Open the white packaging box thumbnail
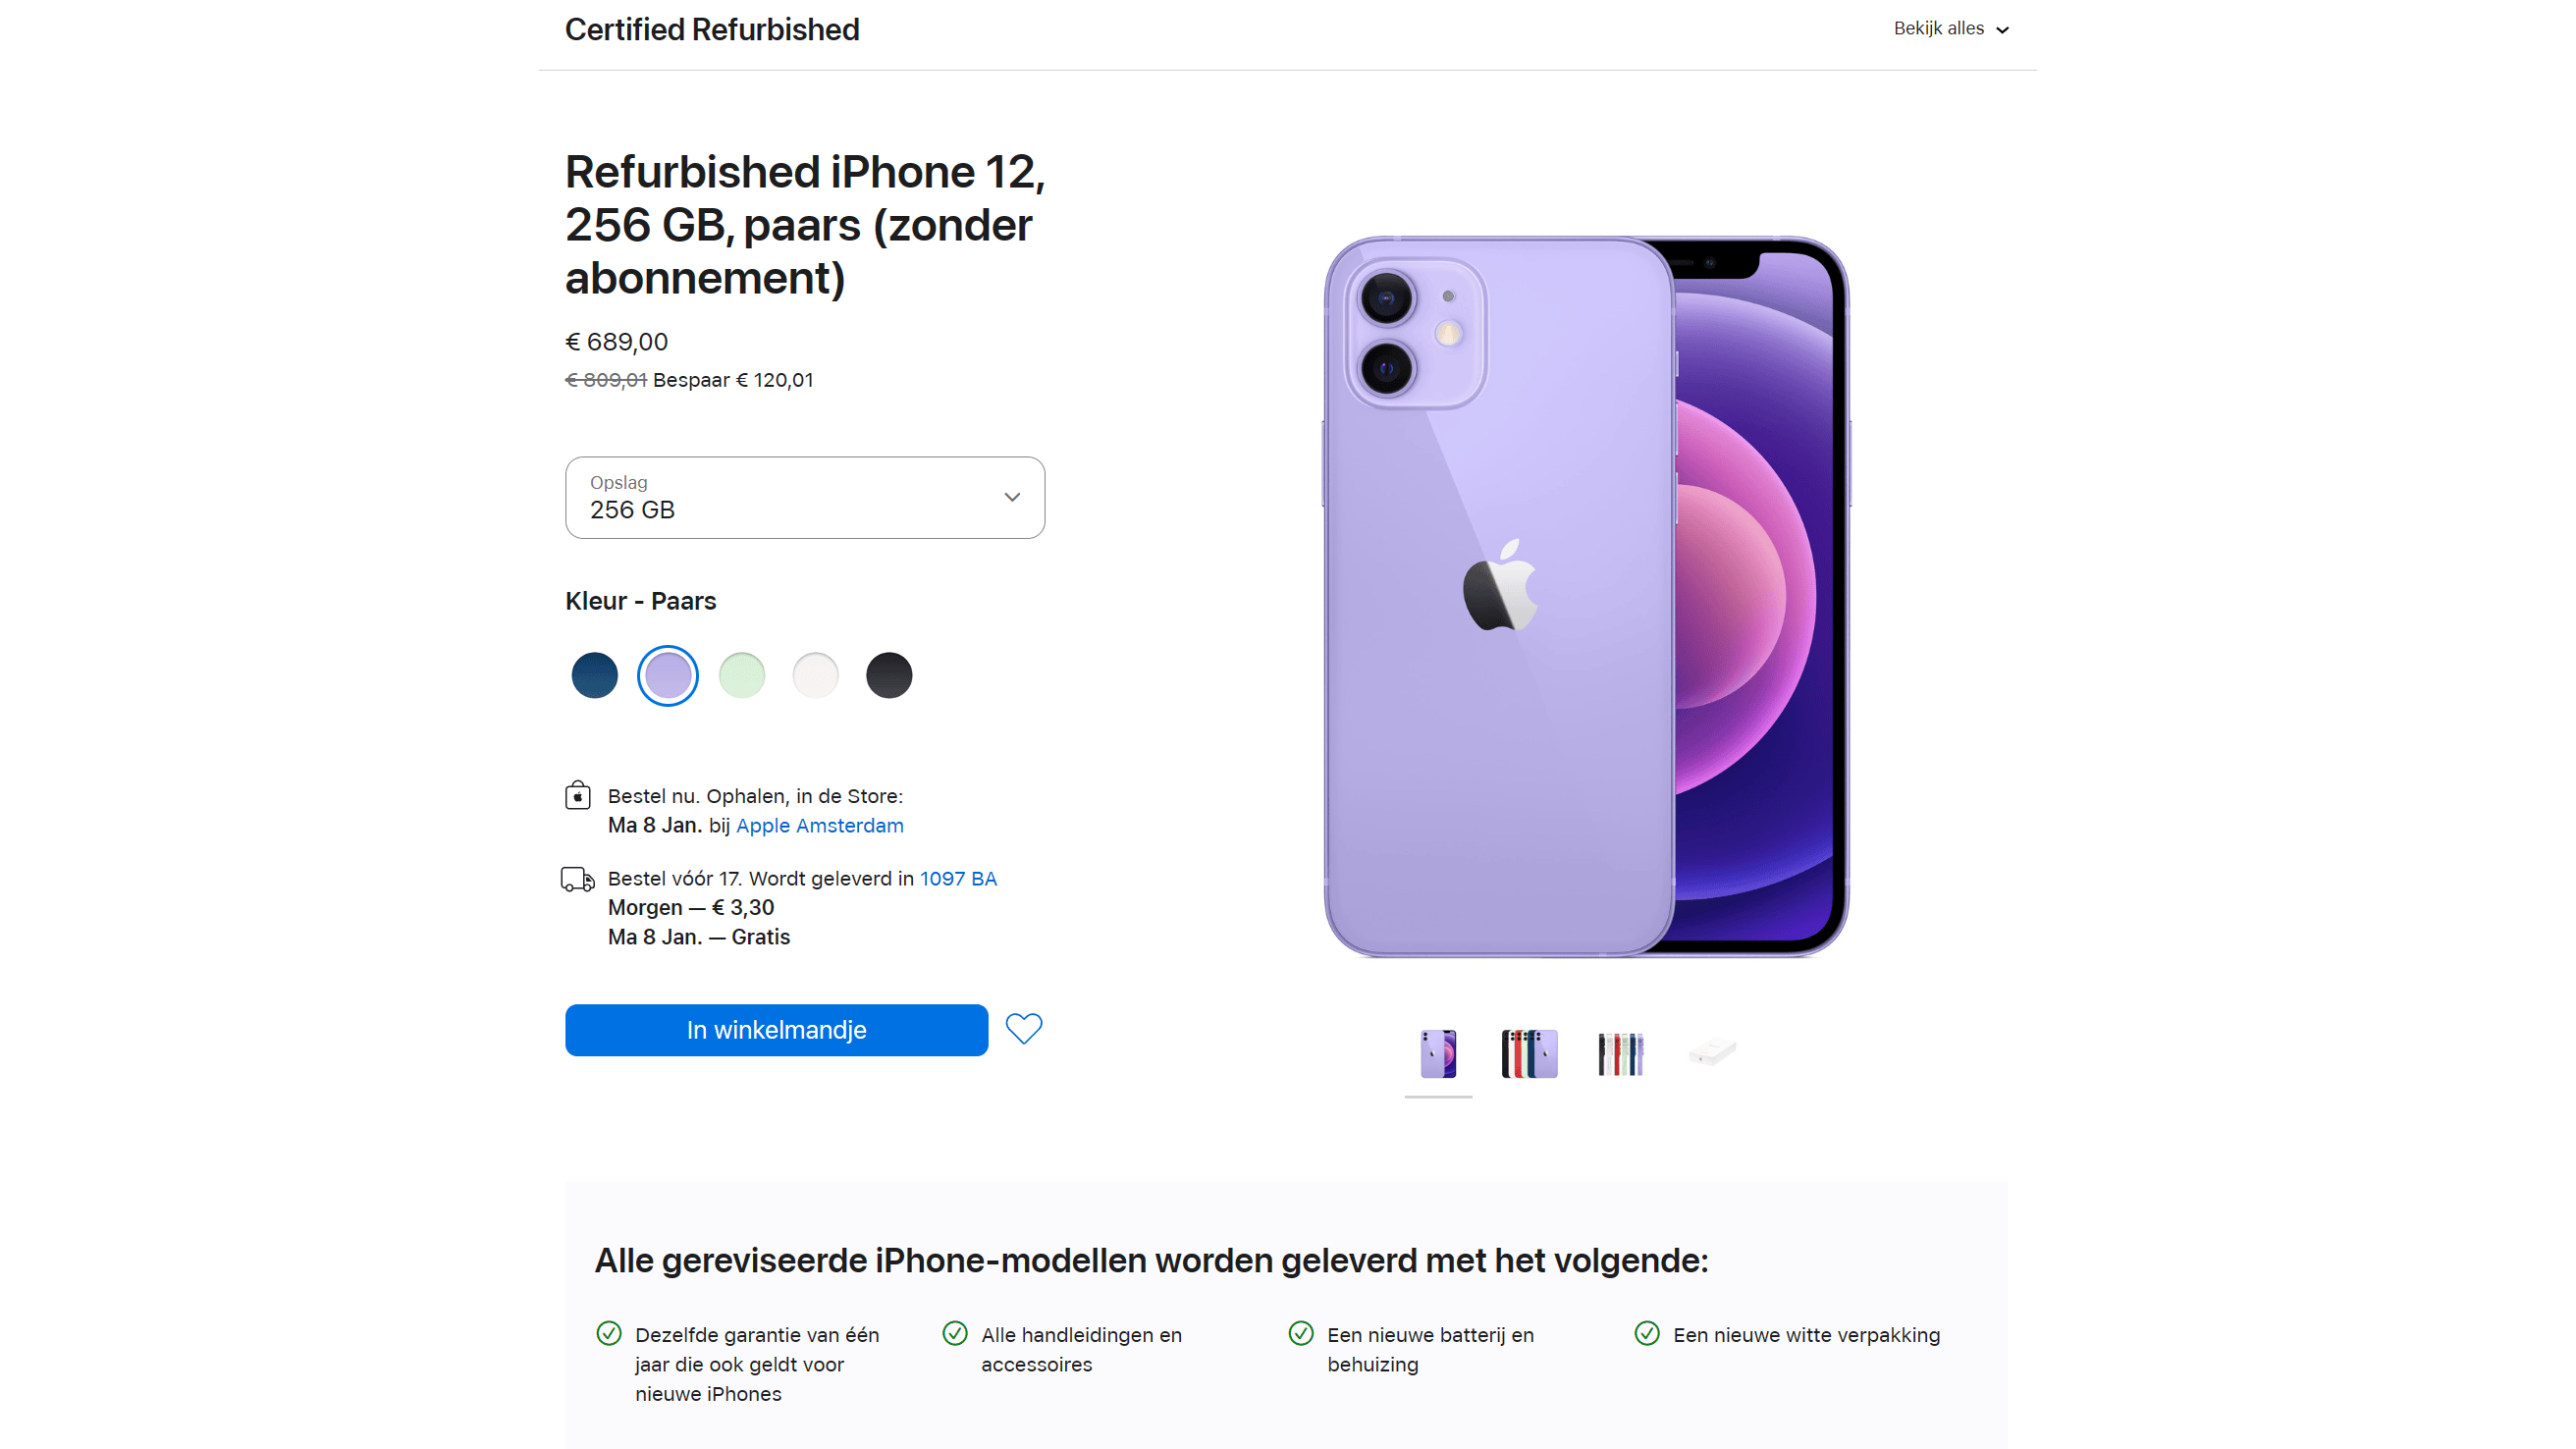 1712,1054
